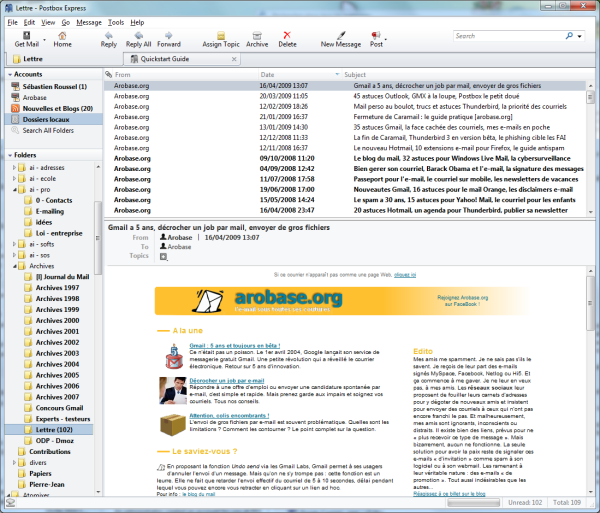Viewport: 600px width, 513px height.
Task: Open the Message menu
Action: (89, 22)
